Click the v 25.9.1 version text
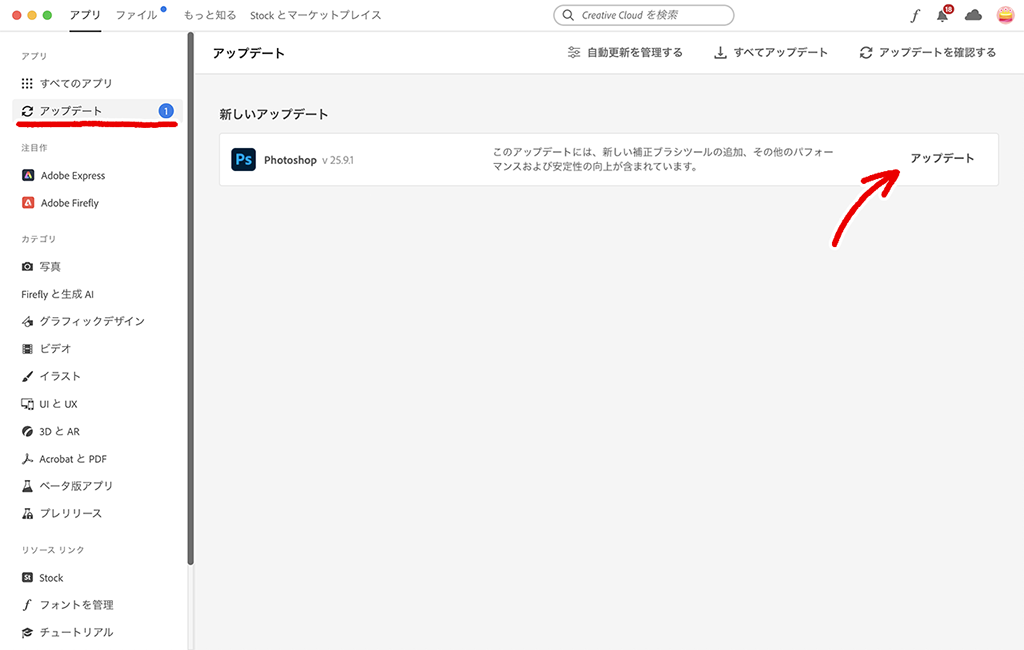1024x650 pixels. click(338, 160)
